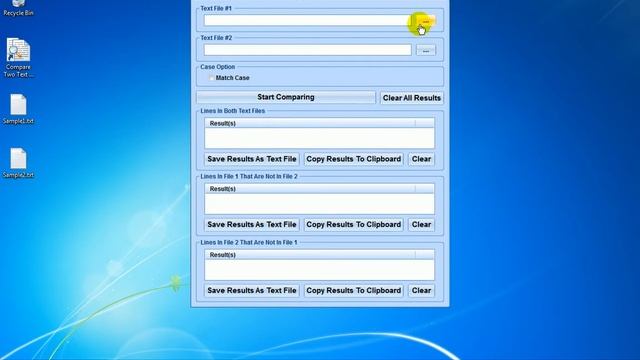Click Result(s) header in Lines In Both Text Files
This screenshot has height=360, width=640.
pos(309,123)
